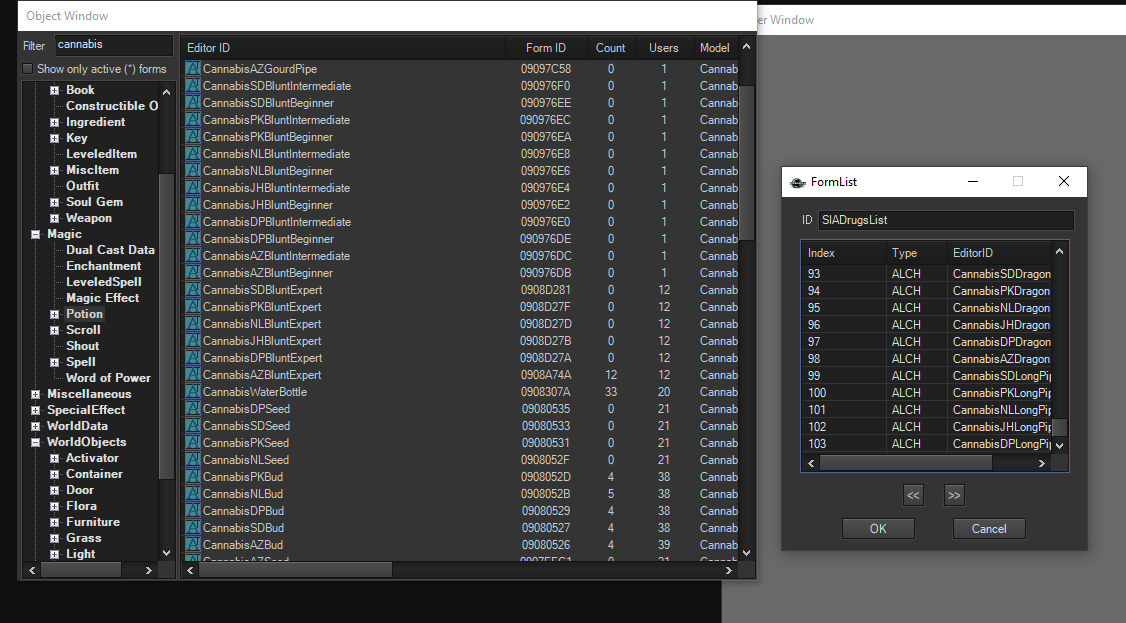Viewport: 1126px width, 623px height.
Task: Select the Outfit tree item
Action: click(x=83, y=186)
